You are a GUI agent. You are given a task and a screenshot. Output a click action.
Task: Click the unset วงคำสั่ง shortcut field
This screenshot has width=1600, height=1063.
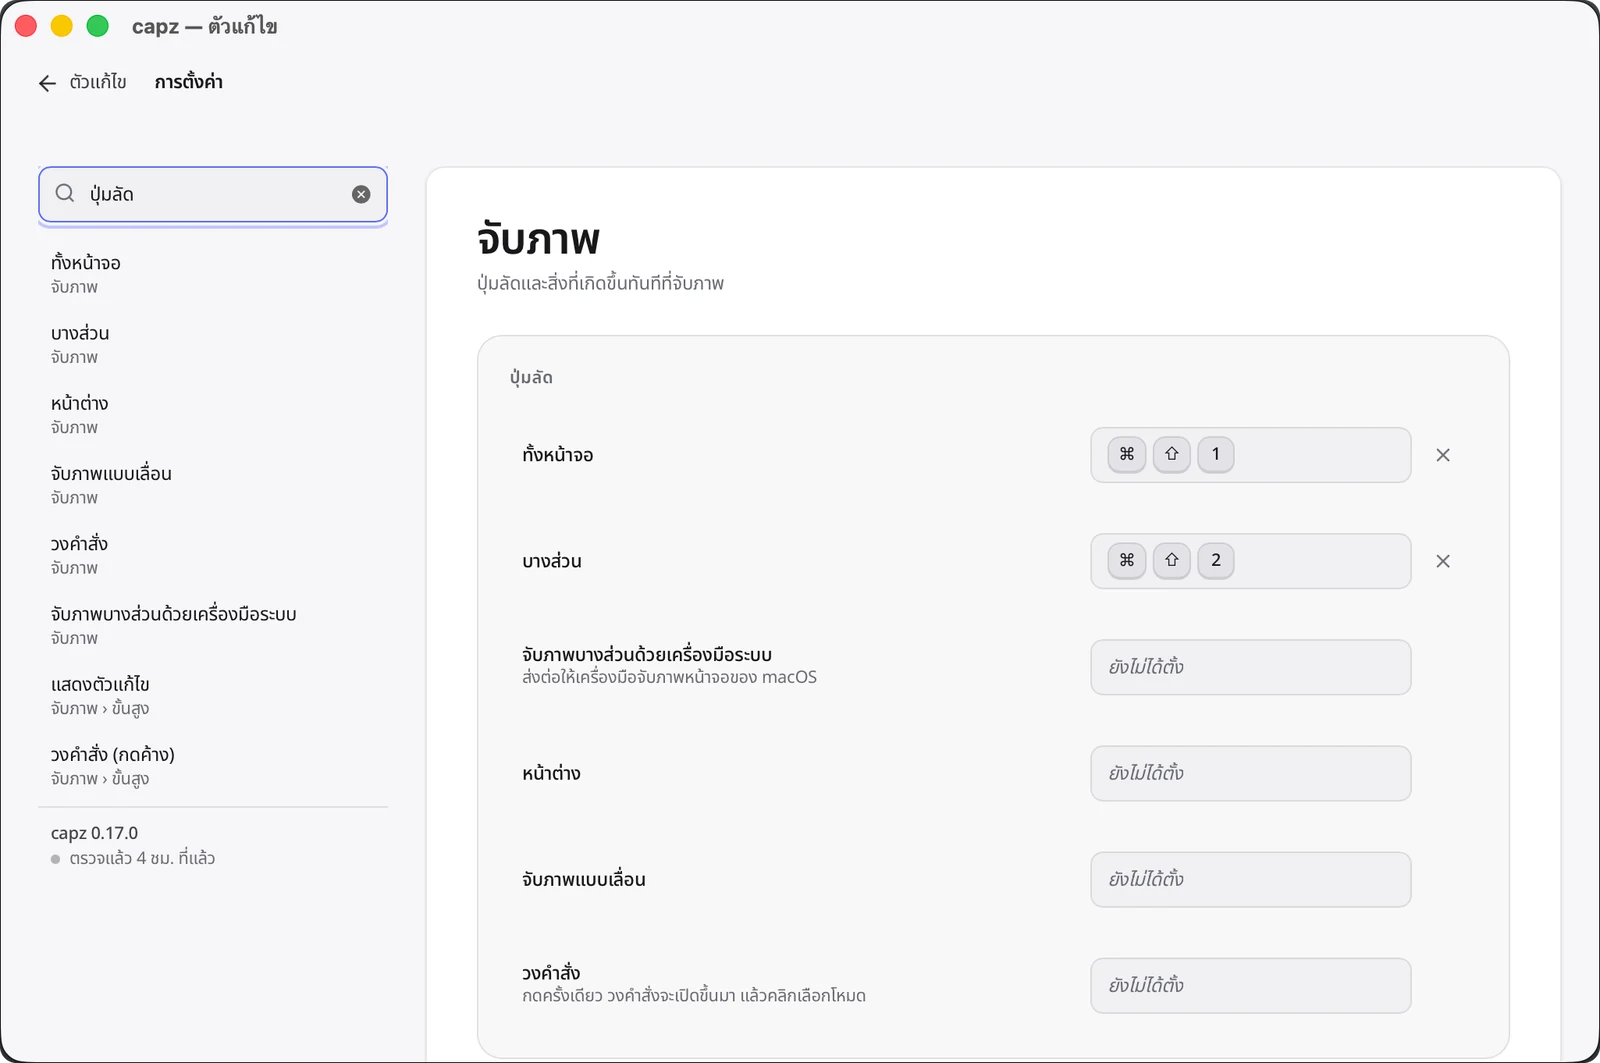pyautogui.click(x=1251, y=985)
